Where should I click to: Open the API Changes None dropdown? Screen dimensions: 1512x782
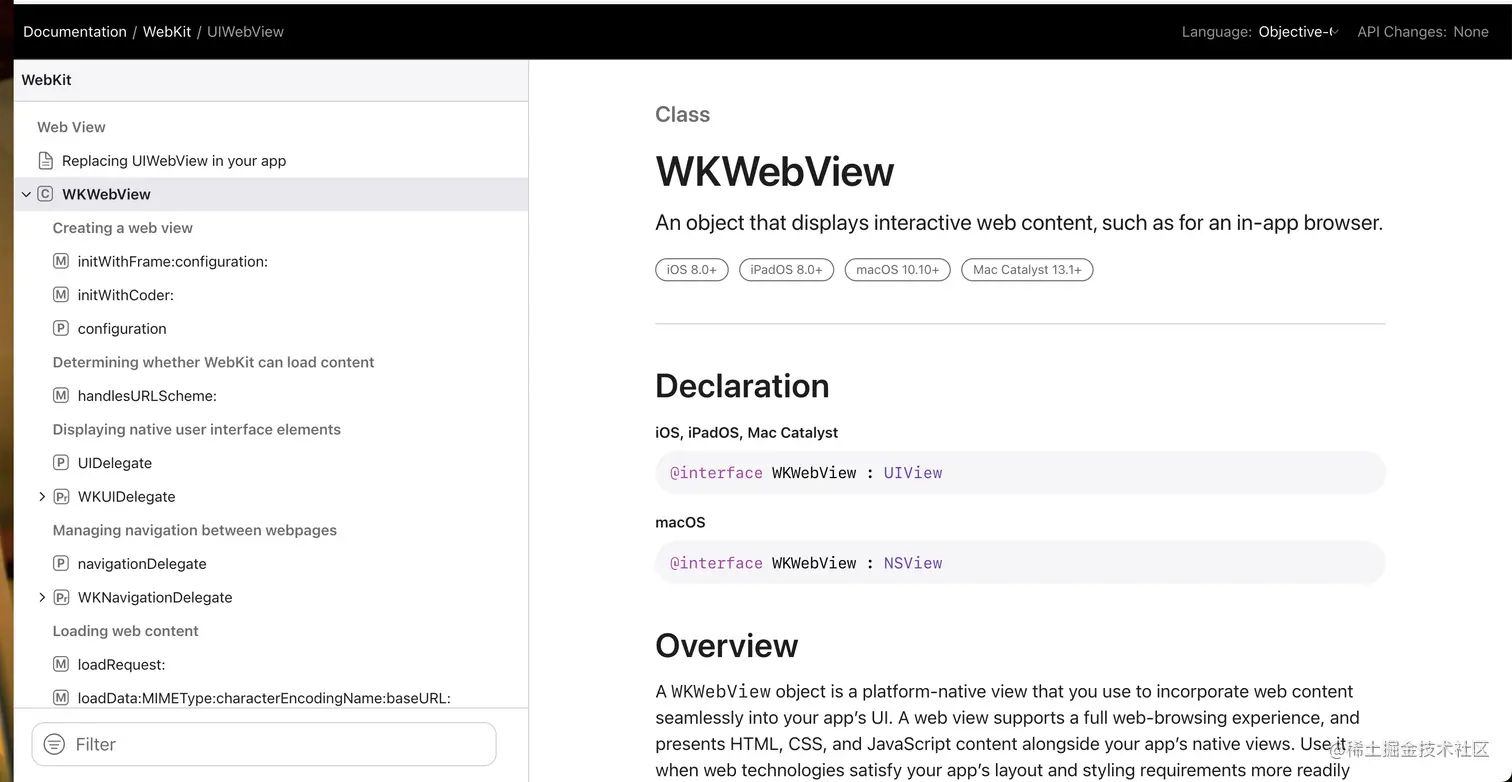point(1422,32)
